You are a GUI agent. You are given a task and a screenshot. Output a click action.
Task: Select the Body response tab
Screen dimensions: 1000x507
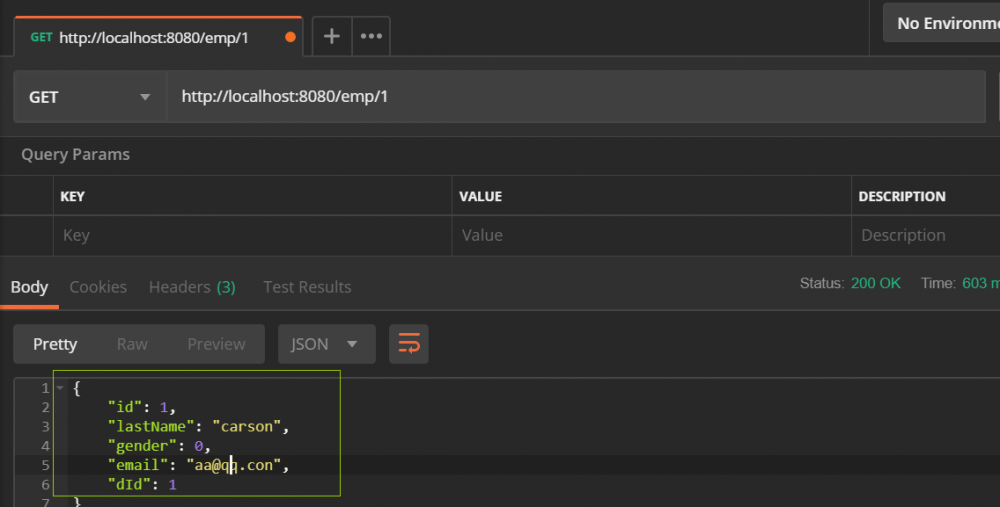[29, 287]
